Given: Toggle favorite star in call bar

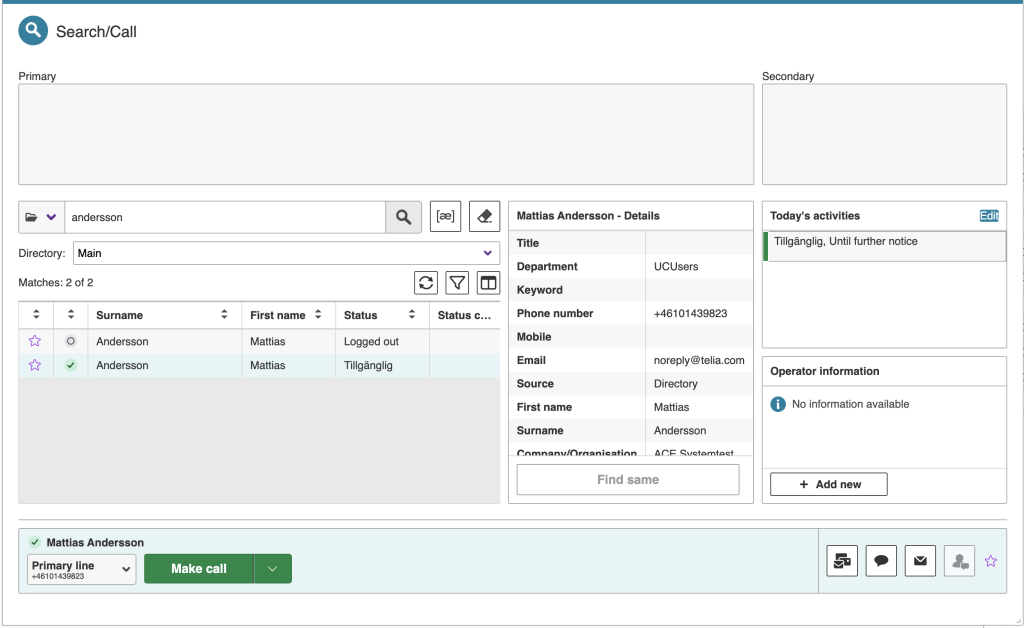Looking at the screenshot, I should (x=991, y=561).
